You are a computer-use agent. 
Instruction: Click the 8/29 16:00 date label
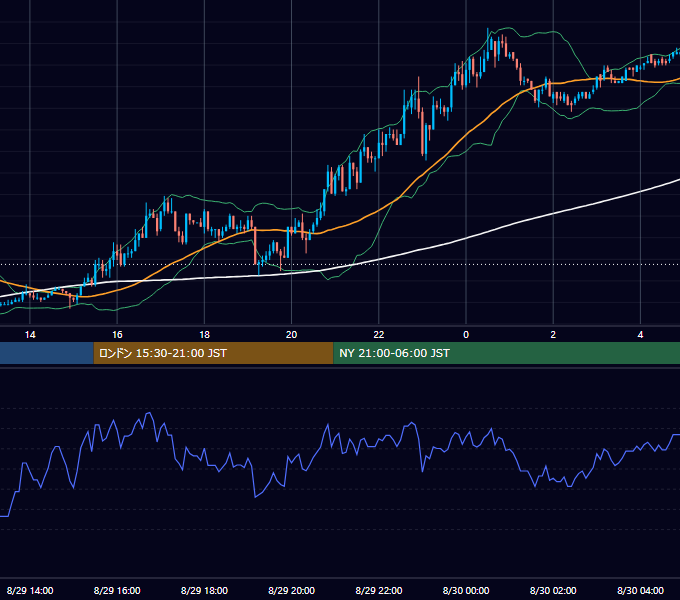pyautogui.click(x=117, y=590)
